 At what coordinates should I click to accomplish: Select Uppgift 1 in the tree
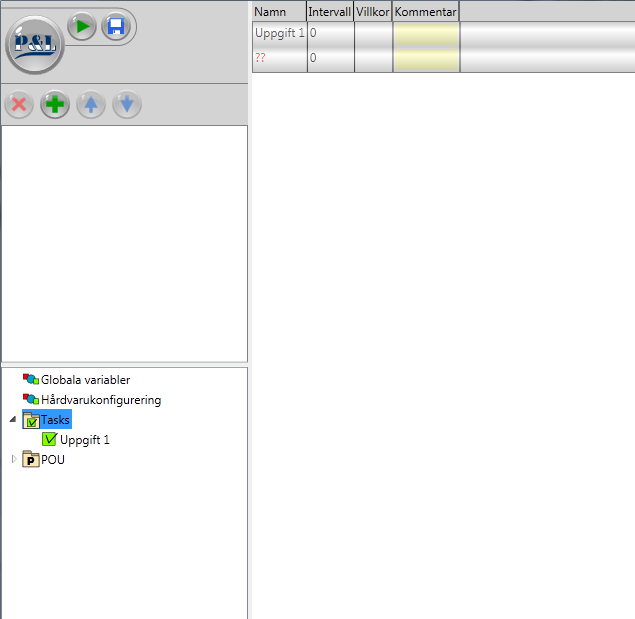point(85,440)
